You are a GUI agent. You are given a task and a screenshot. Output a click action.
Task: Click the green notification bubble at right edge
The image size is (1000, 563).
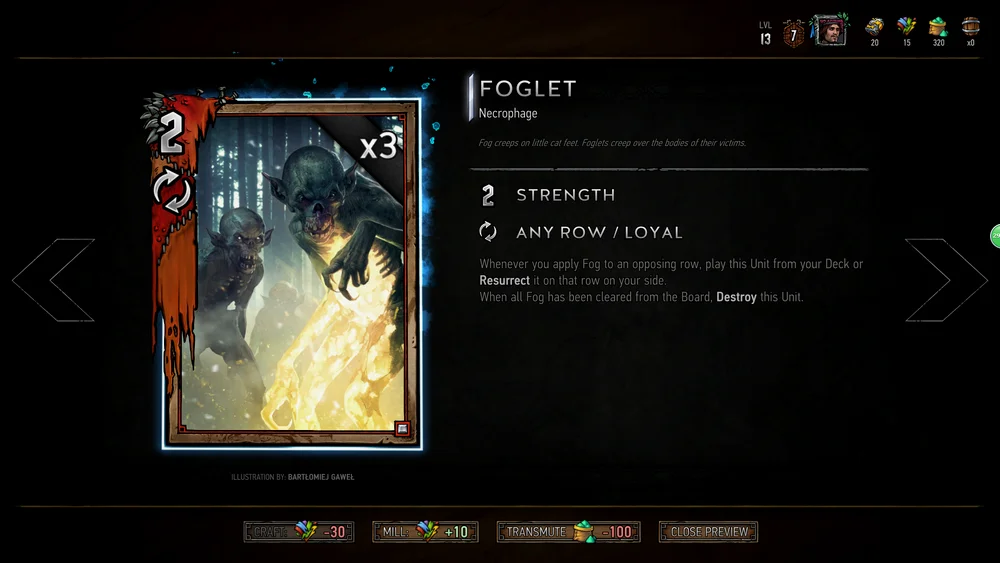pos(995,236)
